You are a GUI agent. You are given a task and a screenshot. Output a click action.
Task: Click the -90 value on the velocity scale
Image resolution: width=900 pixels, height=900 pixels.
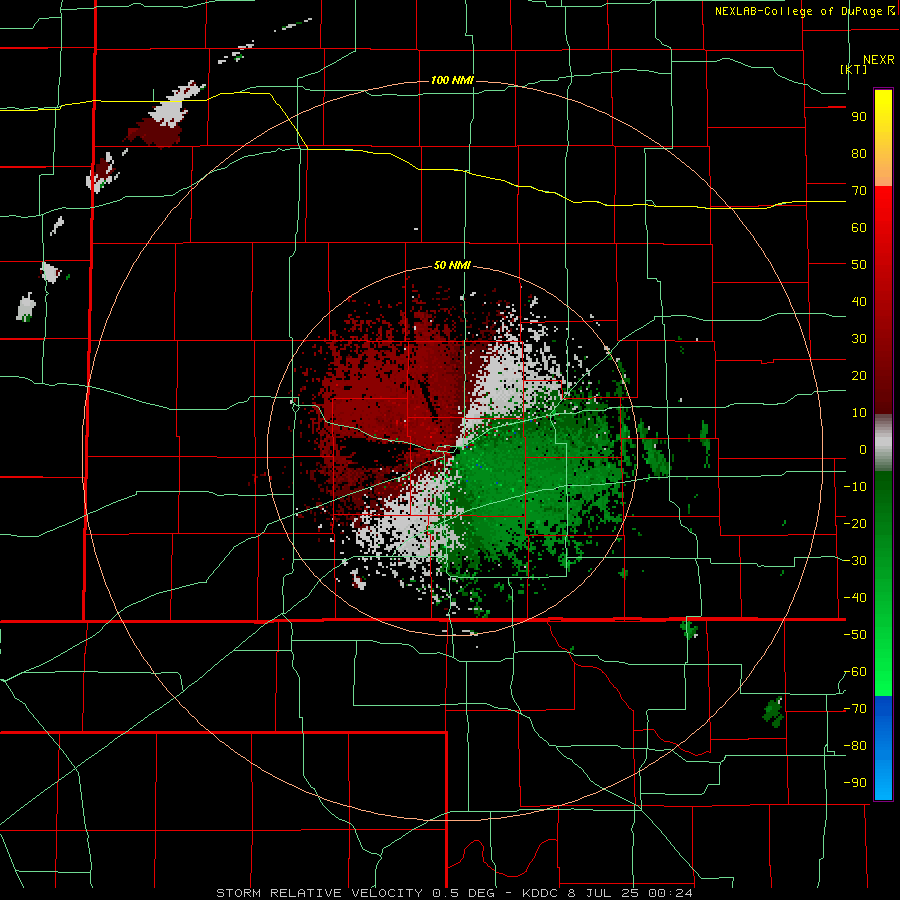pyautogui.click(x=855, y=783)
